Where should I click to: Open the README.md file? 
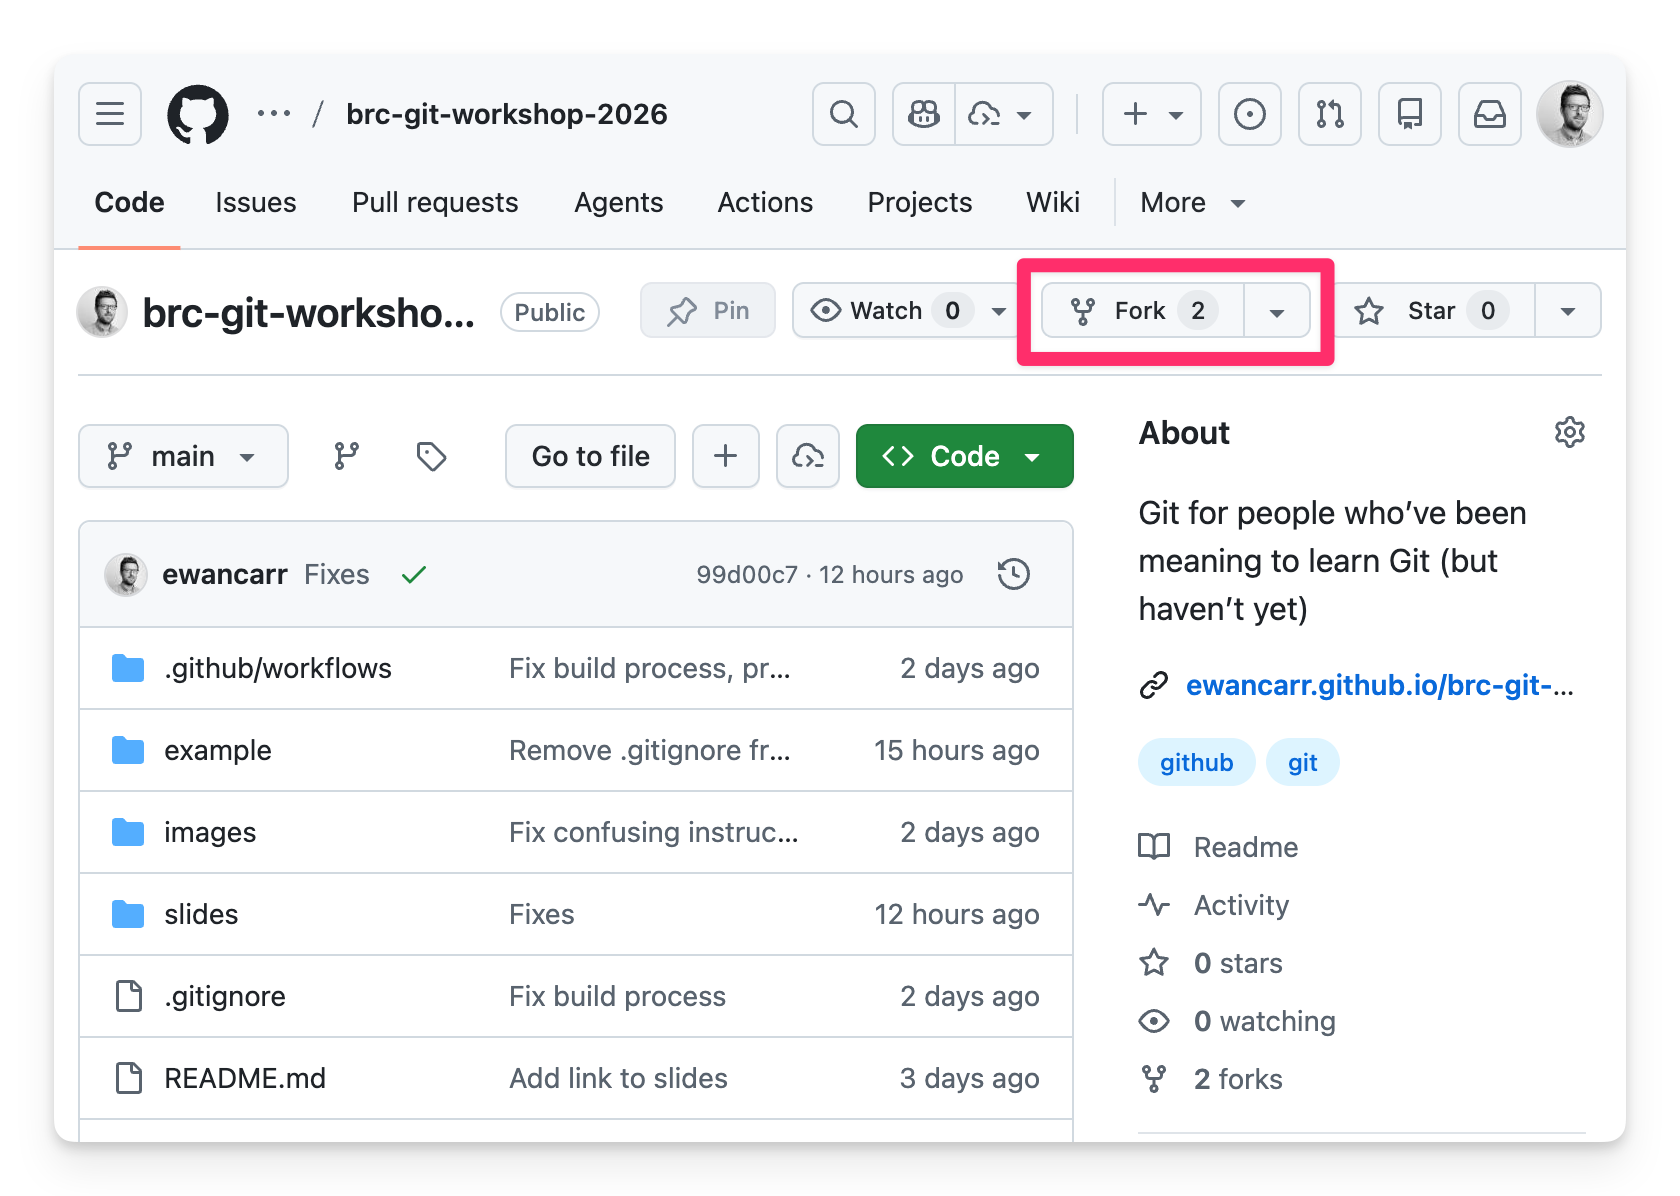pyautogui.click(x=245, y=1078)
